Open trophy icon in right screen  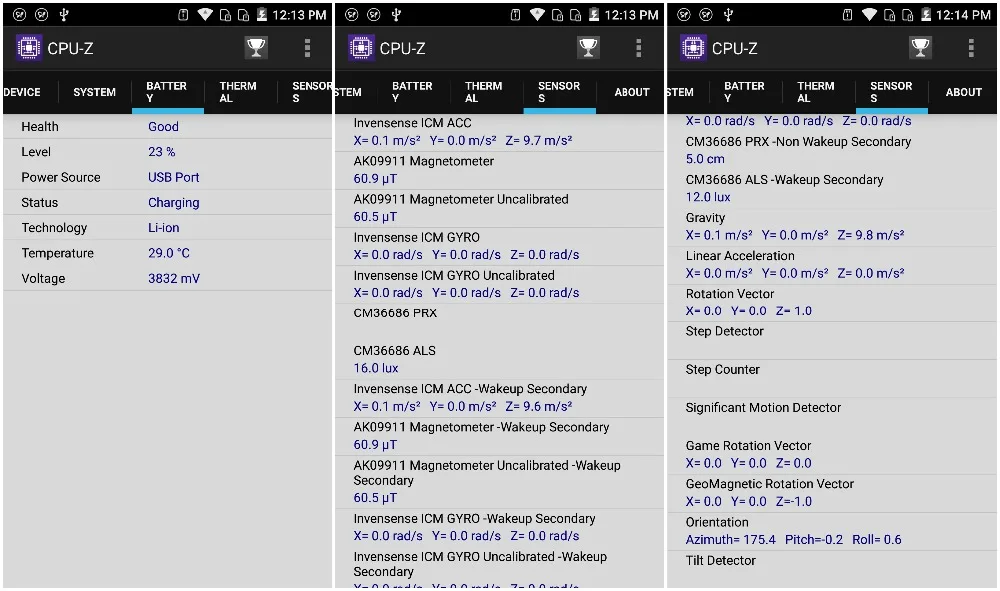920,48
